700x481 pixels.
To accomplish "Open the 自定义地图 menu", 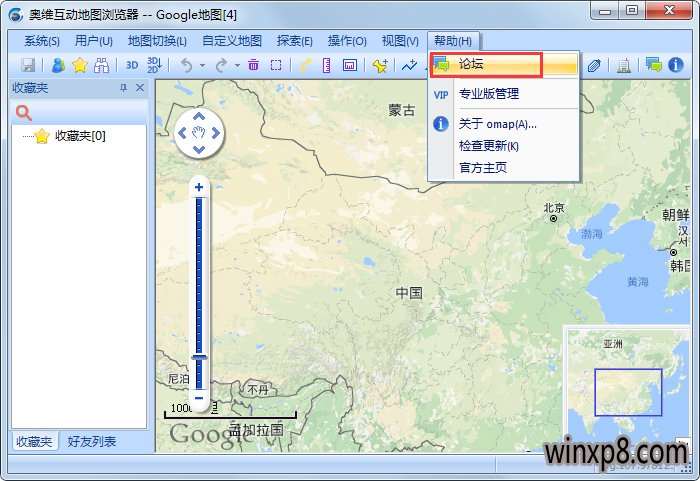I will click(x=232, y=41).
